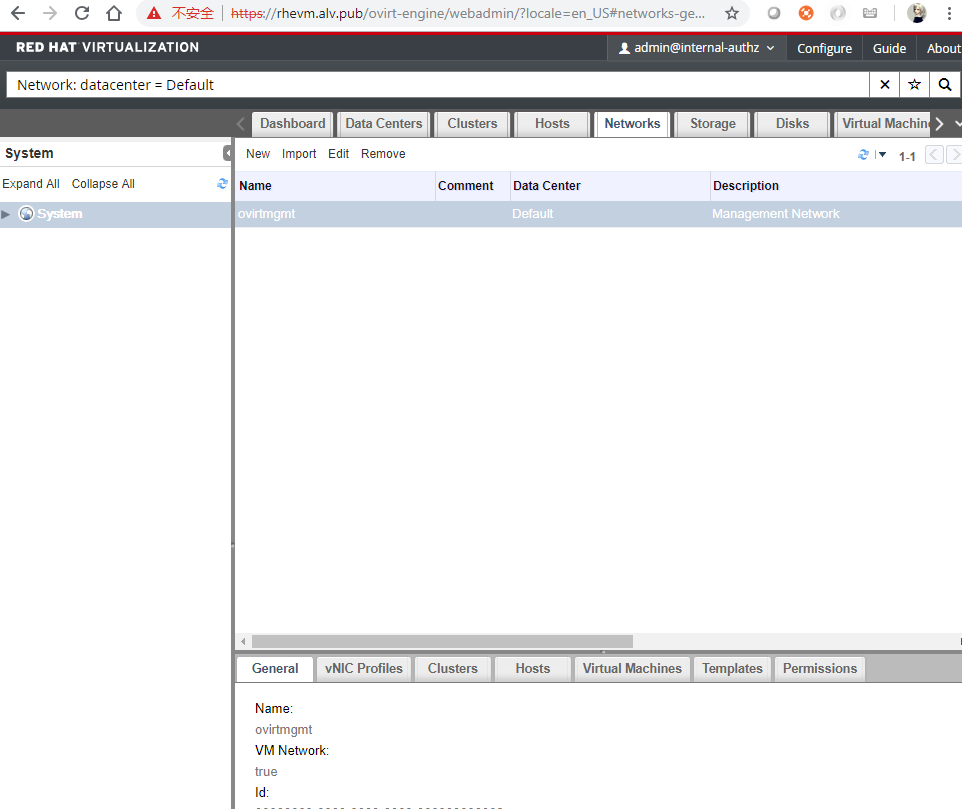Open the Dashboard tab
This screenshot has height=809, width=962.
click(293, 123)
